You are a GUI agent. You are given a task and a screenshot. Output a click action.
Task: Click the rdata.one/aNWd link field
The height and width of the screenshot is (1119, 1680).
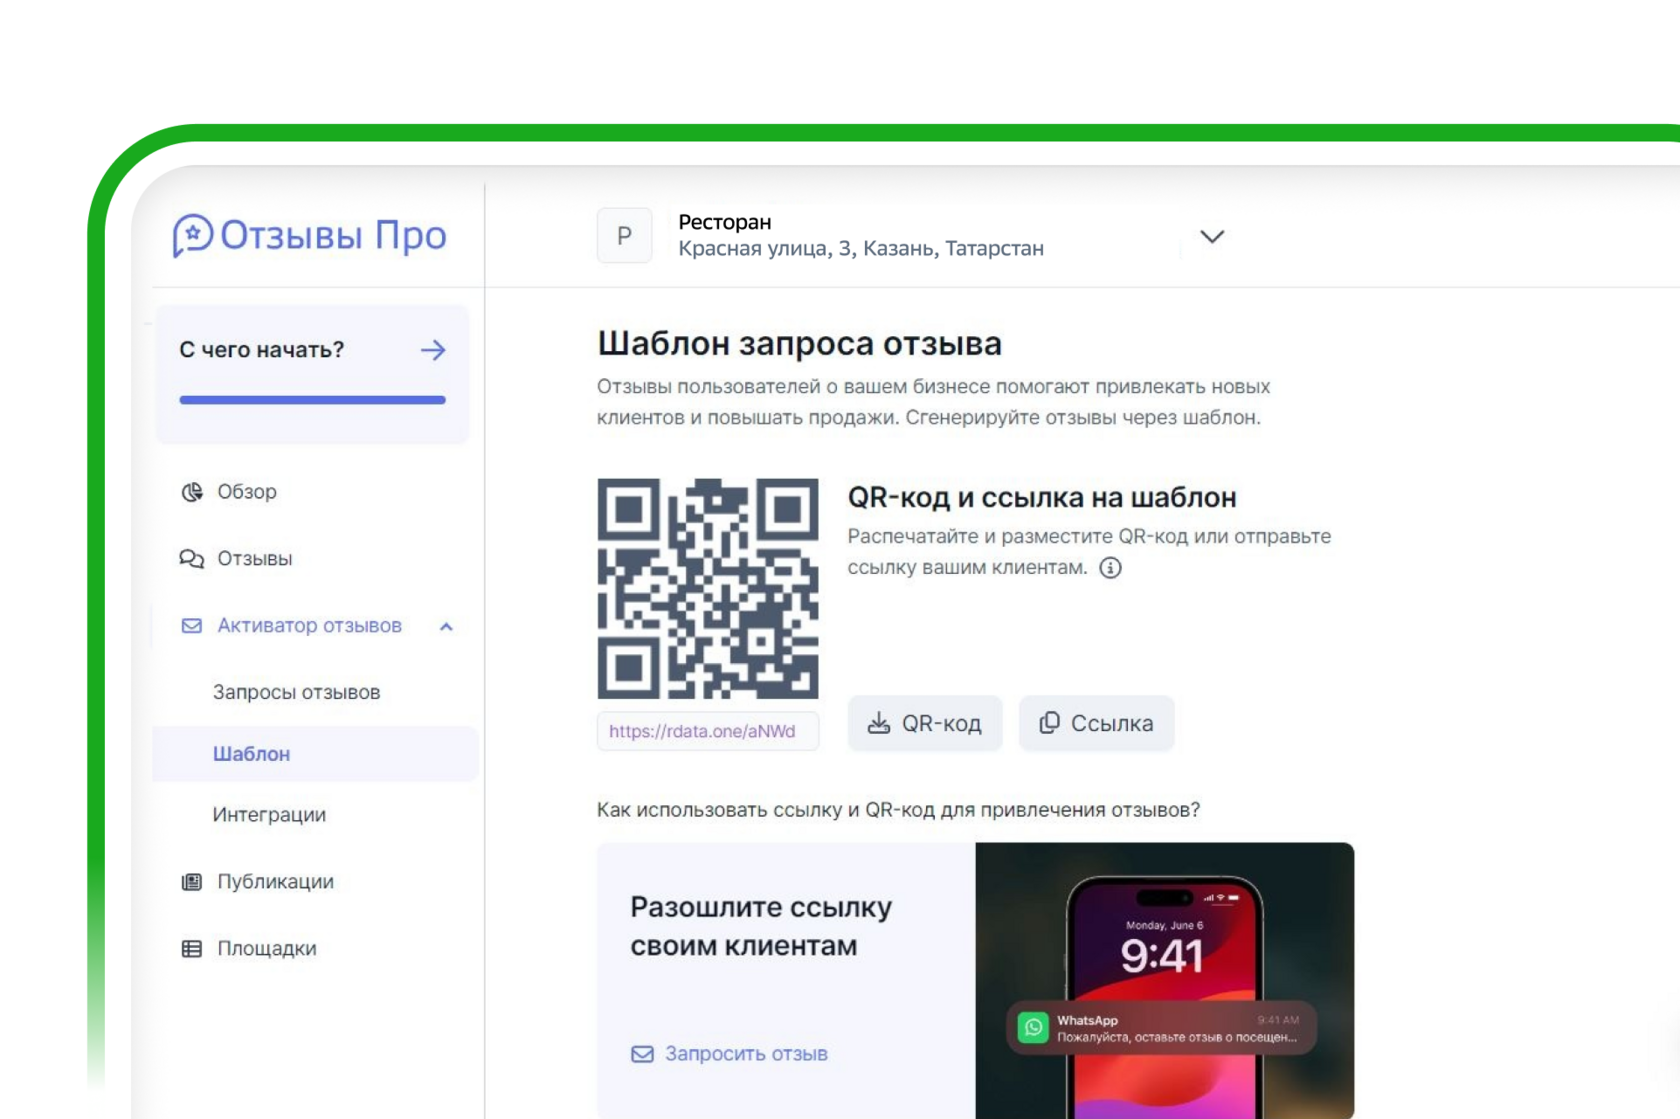708,731
